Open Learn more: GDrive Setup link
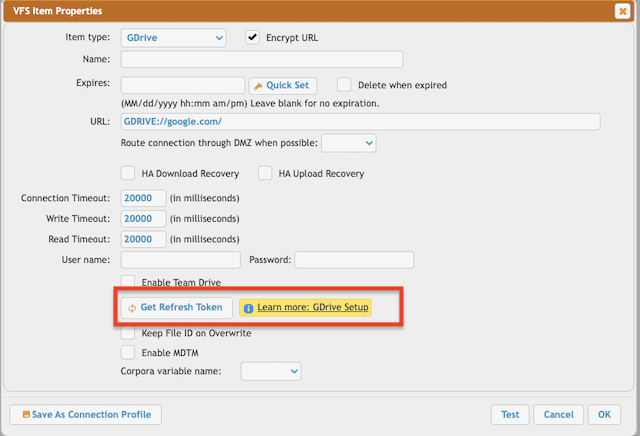 [x=313, y=307]
